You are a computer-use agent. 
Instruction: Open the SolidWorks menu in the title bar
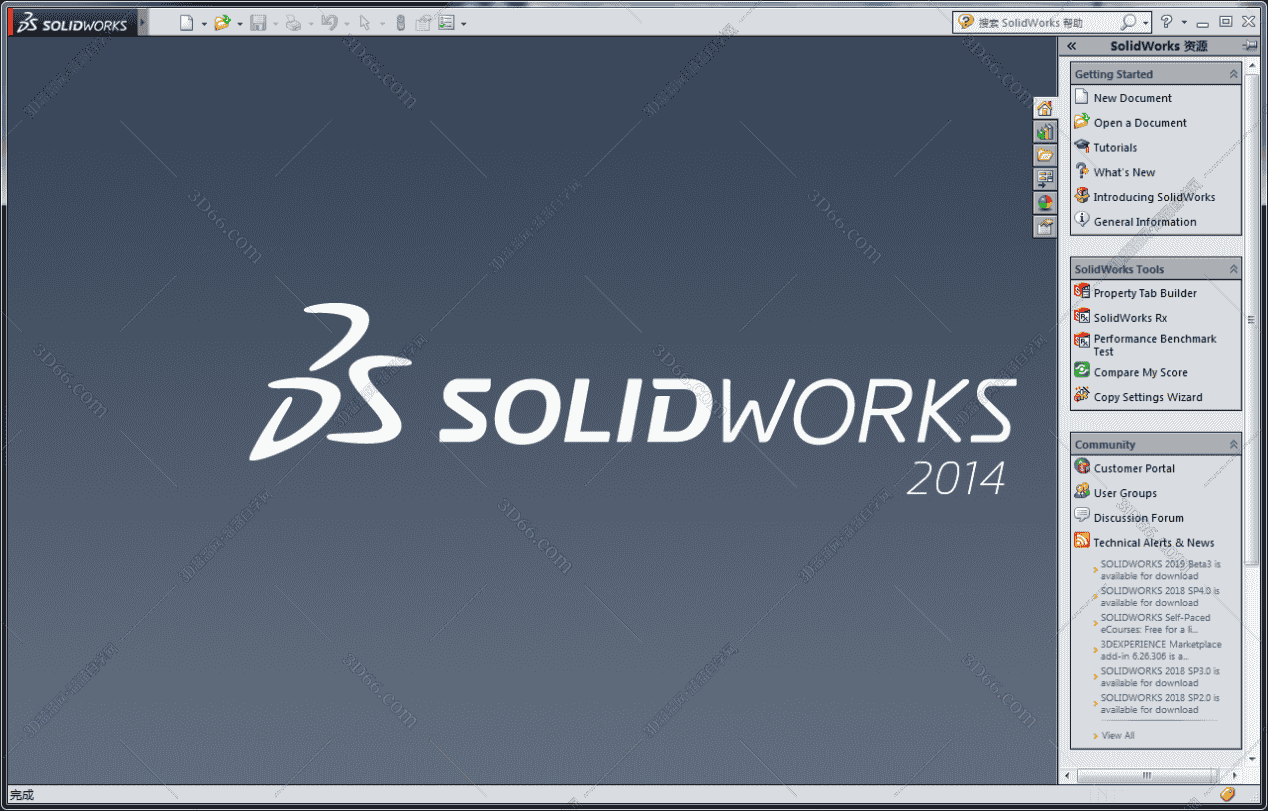point(70,21)
